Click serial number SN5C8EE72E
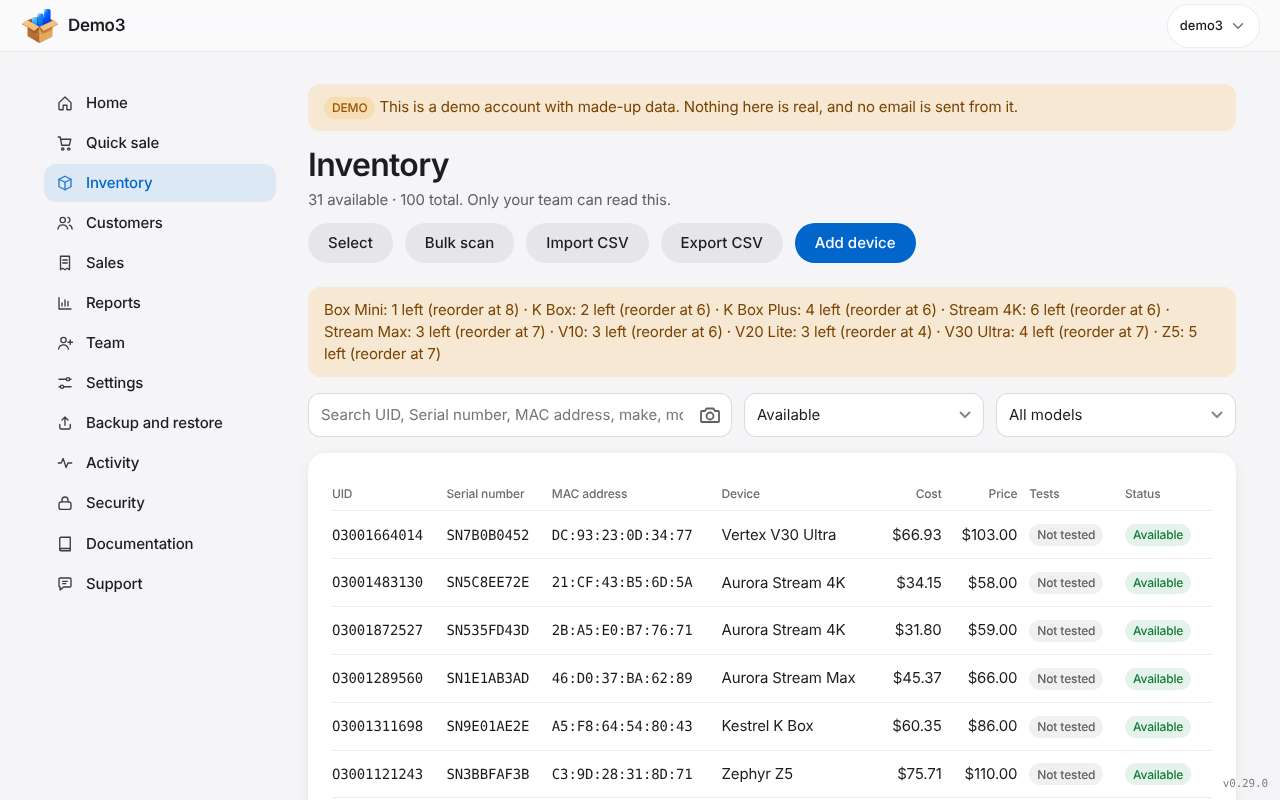The height and width of the screenshot is (800, 1280). tap(488, 583)
